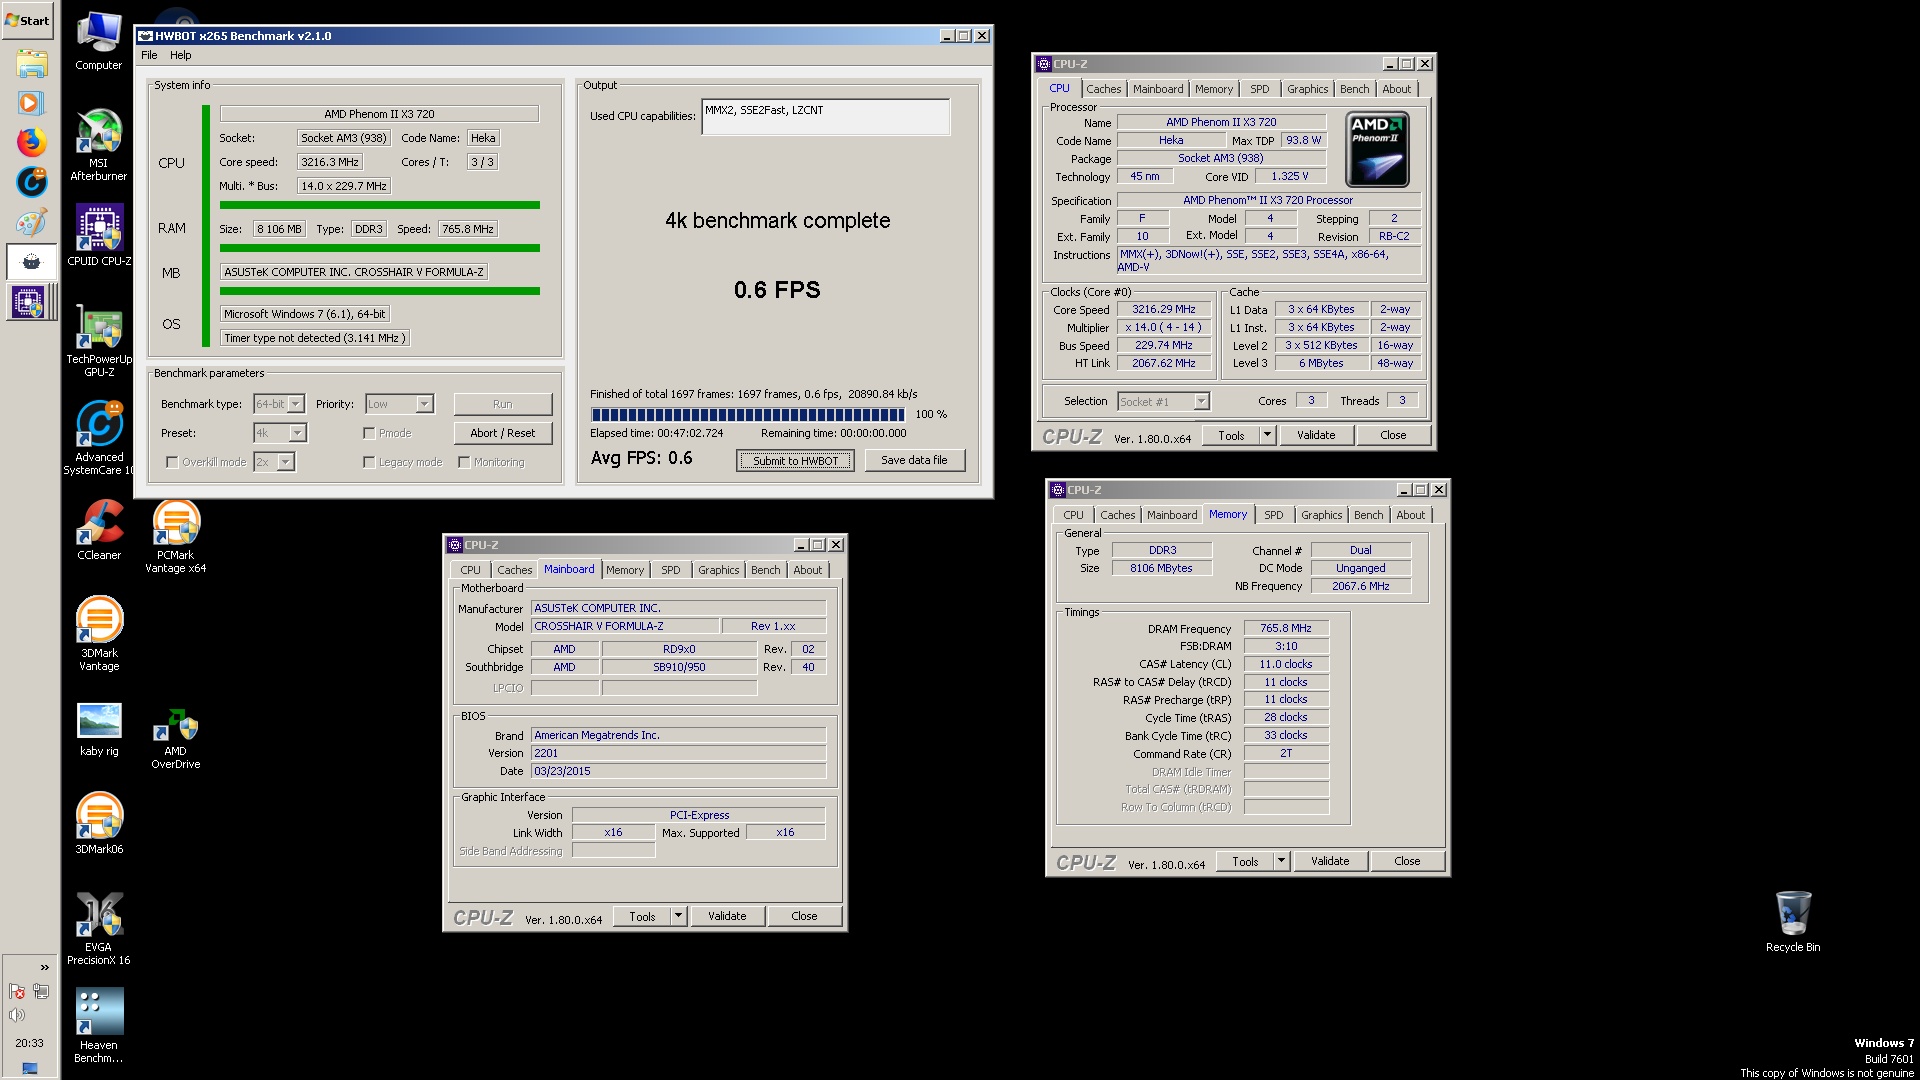Open Advanced SystemCare desktop shortcut
The width and height of the screenshot is (1920, 1080).
pyautogui.click(x=99, y=438)
